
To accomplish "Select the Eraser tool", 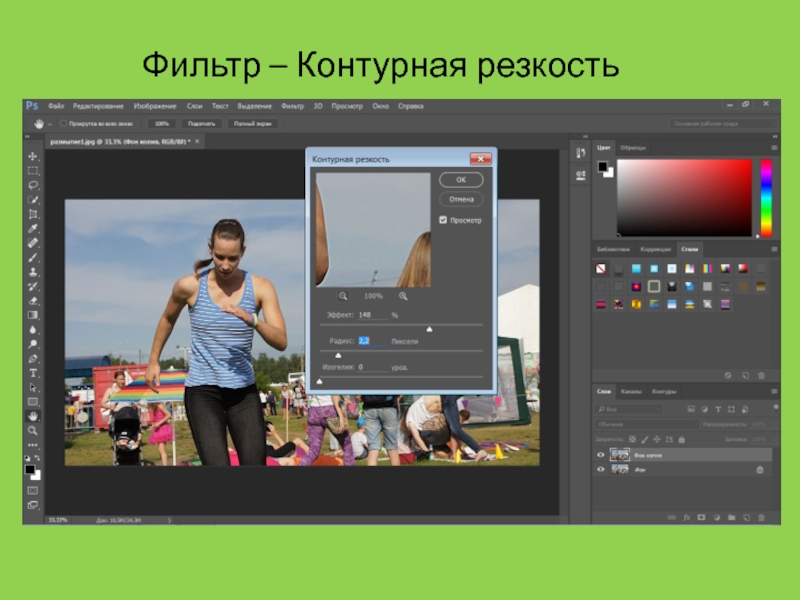I will 33,301.
